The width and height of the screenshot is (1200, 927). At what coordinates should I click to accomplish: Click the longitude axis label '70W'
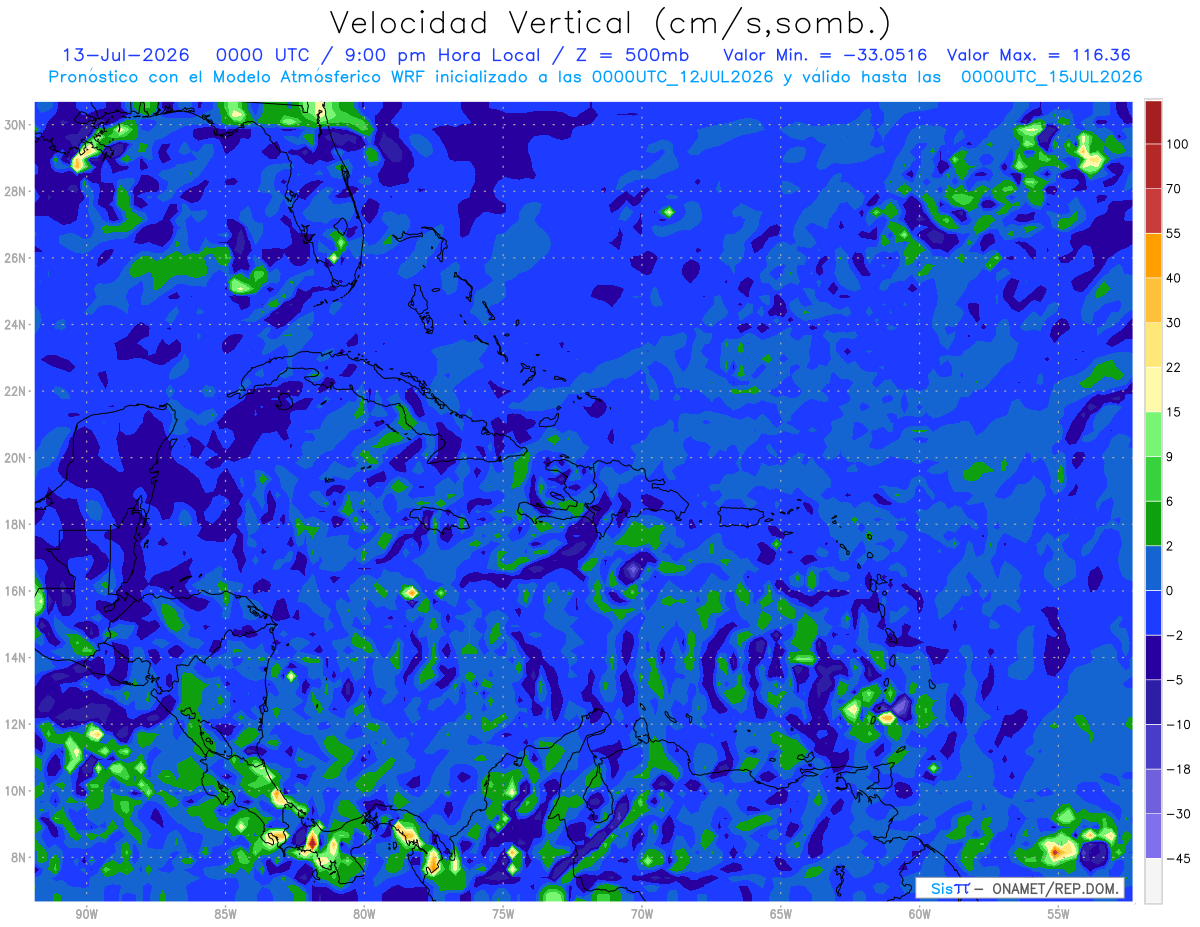click(x=643, y=914)
